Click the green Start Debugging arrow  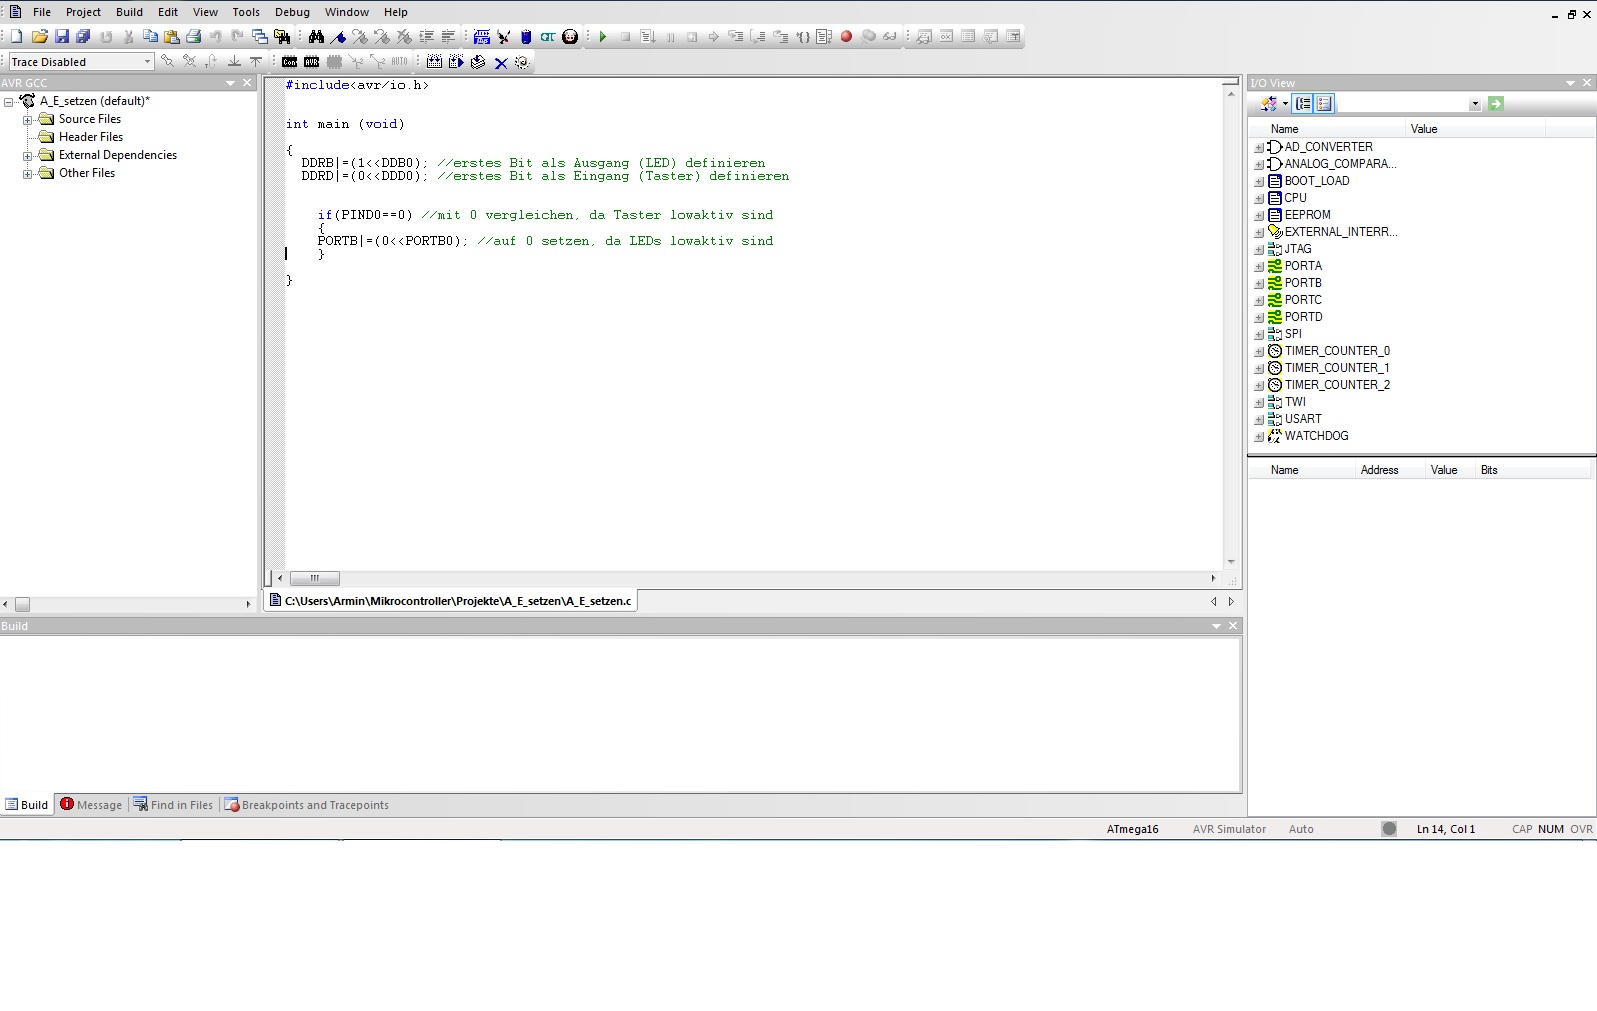tap(603, 37)
